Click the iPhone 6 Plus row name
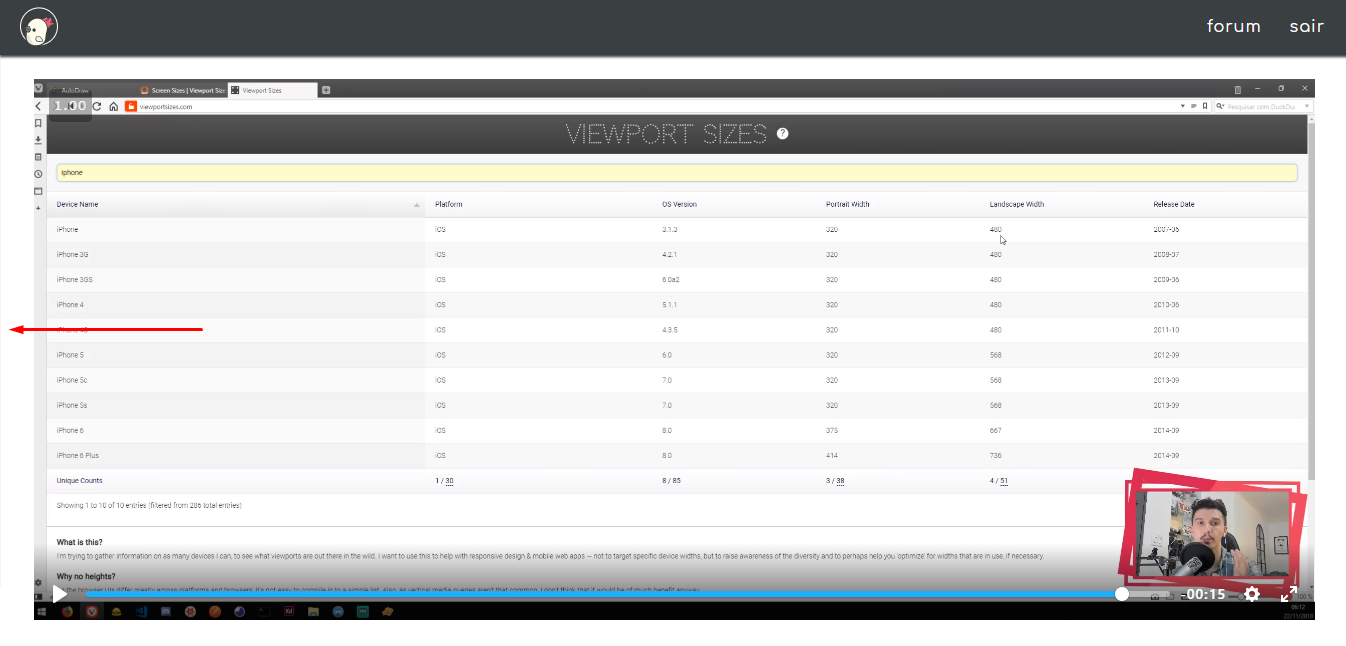 click(78, 455)
